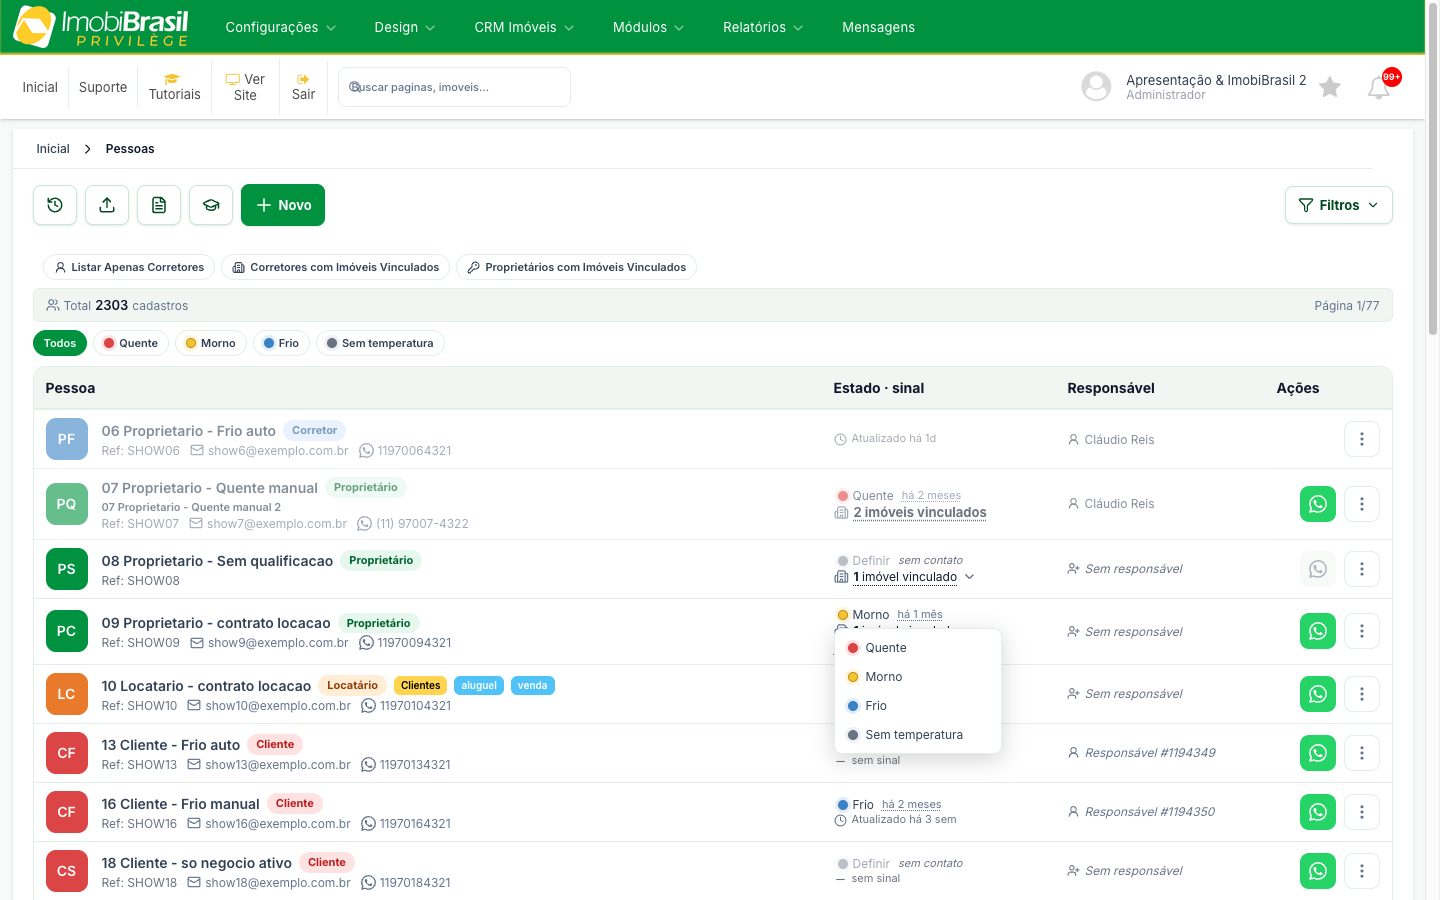Choose Quente in temperature popup menu
Viewport: 1440px width, 900px height.
tap(918, 648)
